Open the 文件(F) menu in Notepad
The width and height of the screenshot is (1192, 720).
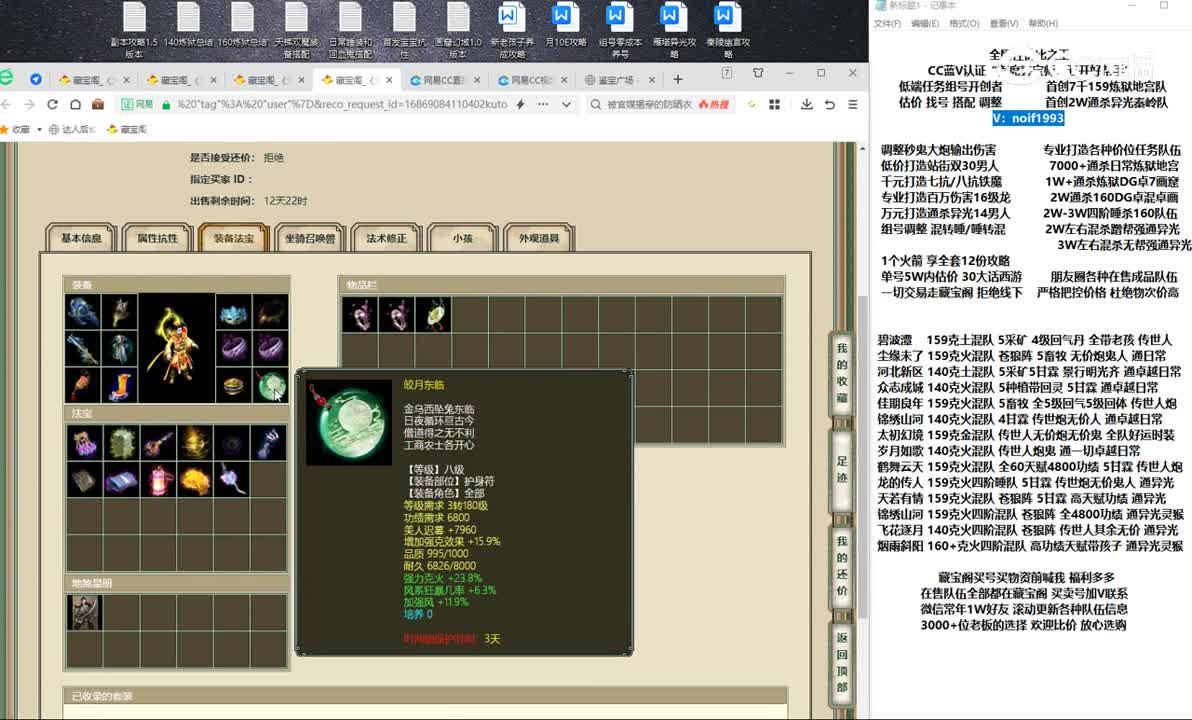pyautogui.click(x=887, y=24)
